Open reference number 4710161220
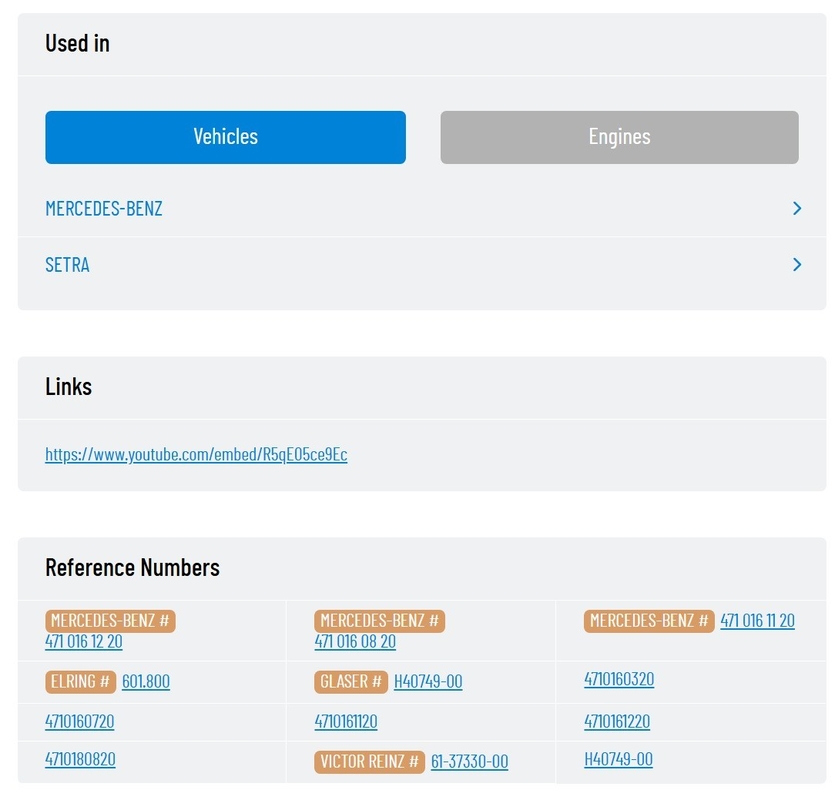Viewport: 835px width, 800px height. click(617, 721)
